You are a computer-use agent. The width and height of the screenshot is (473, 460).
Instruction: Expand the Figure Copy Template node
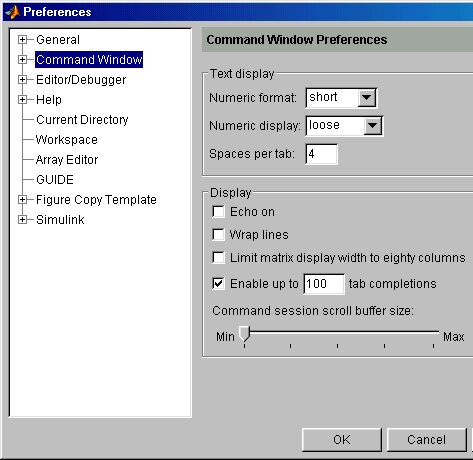click(22, 200)
